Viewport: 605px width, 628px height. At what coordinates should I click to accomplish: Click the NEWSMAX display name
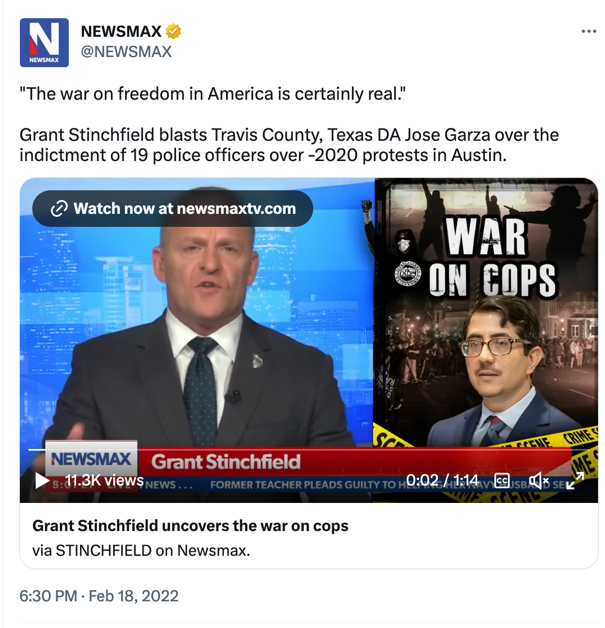tap(121, 31)
